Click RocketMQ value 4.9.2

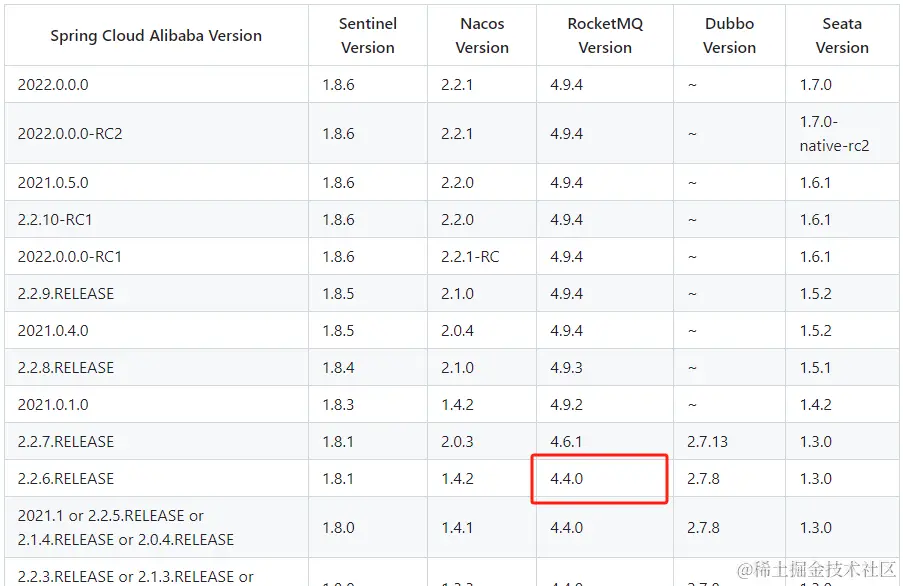(x=566, y=404)
